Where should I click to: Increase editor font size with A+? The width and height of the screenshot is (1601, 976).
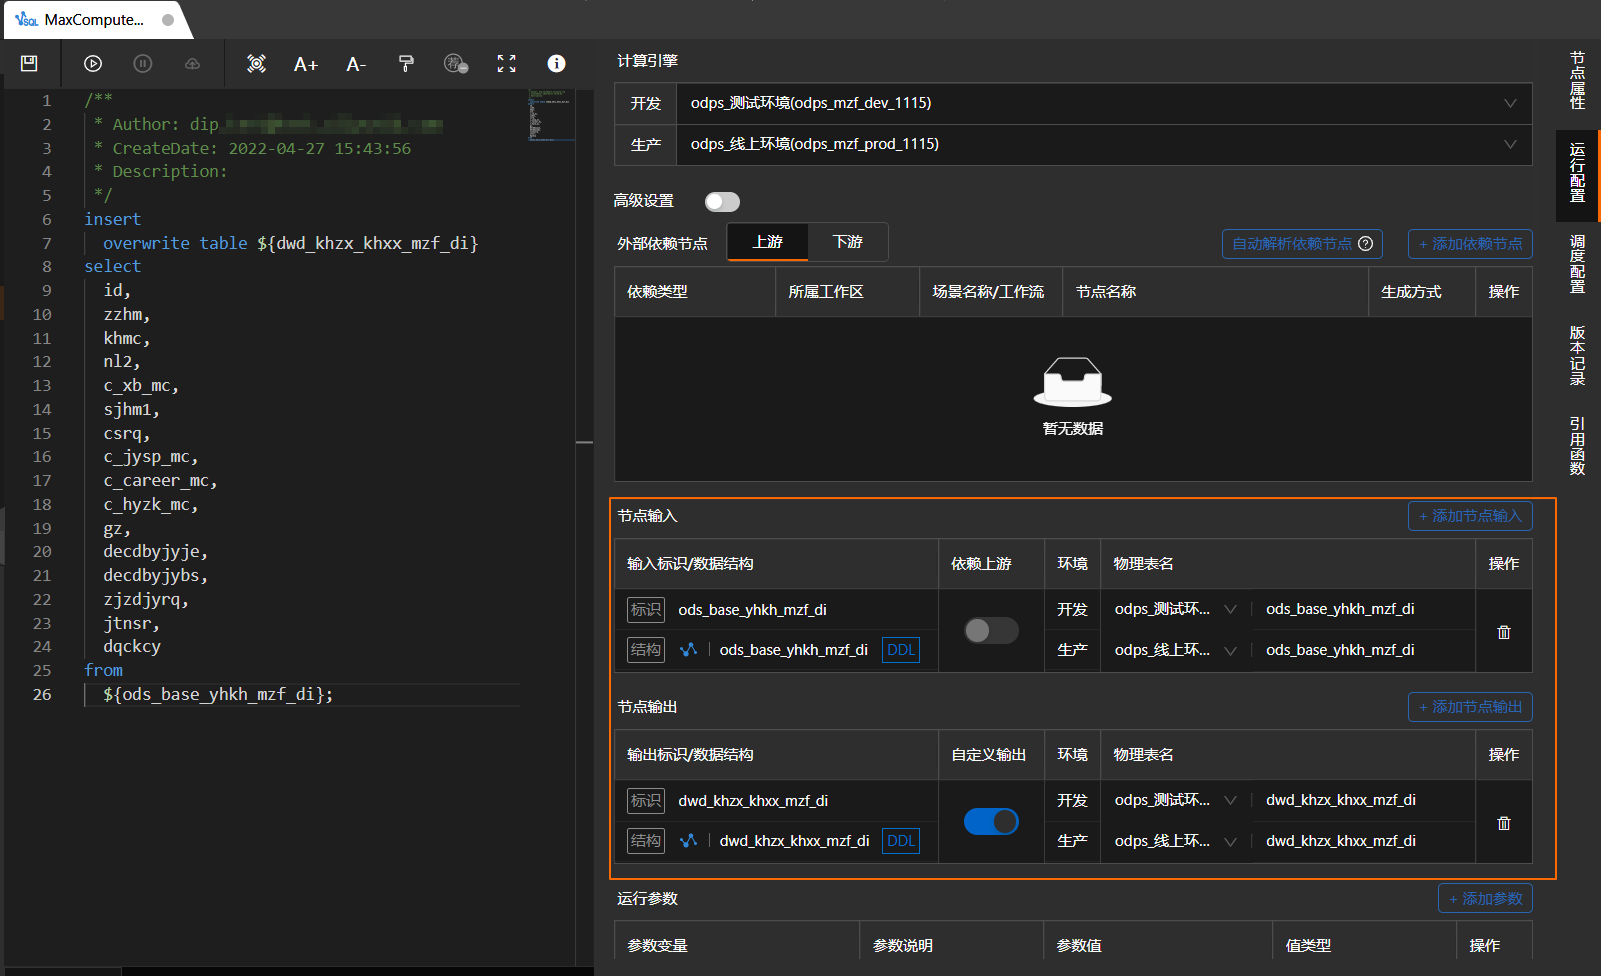tap(305, 65)
